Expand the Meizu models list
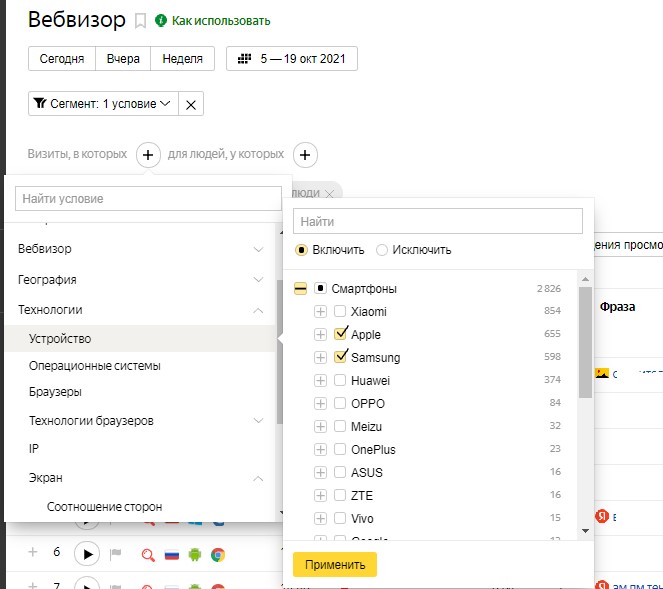663x589 pixels. coord(320,426)
